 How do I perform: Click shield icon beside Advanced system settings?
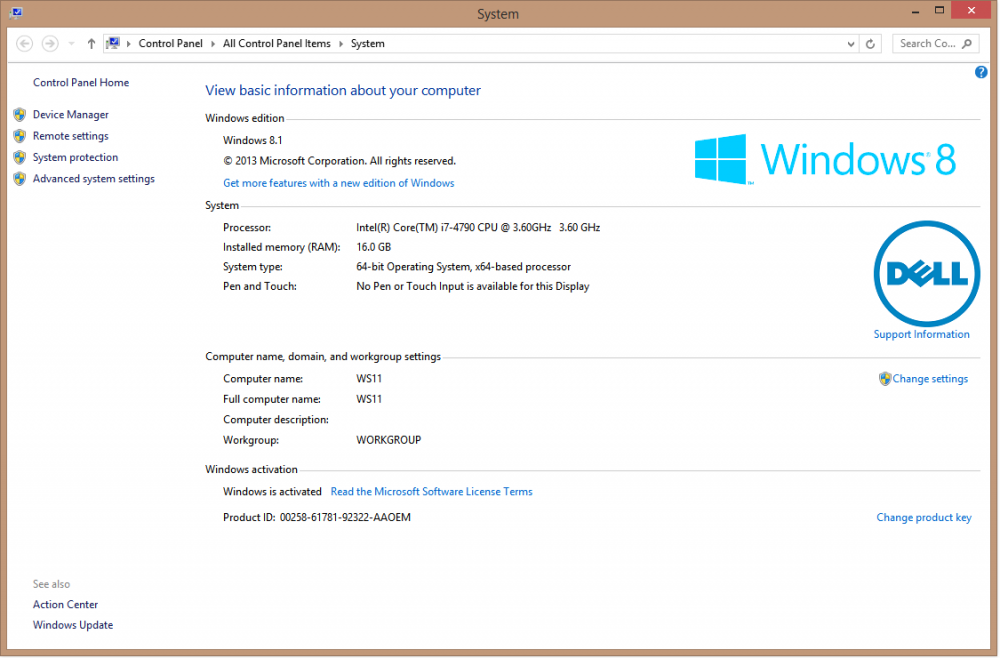(x=20, y=179)
